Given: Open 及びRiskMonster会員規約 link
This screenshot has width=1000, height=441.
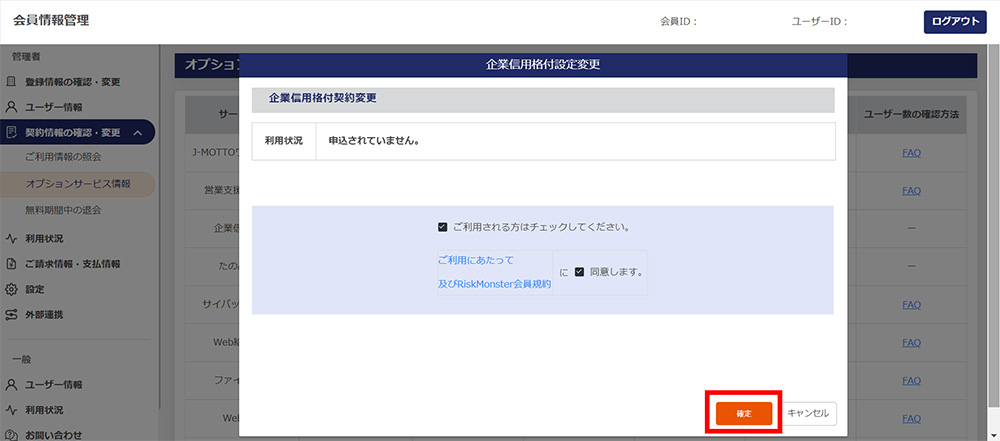Looking at the screenshot, I should click(494, 285).
